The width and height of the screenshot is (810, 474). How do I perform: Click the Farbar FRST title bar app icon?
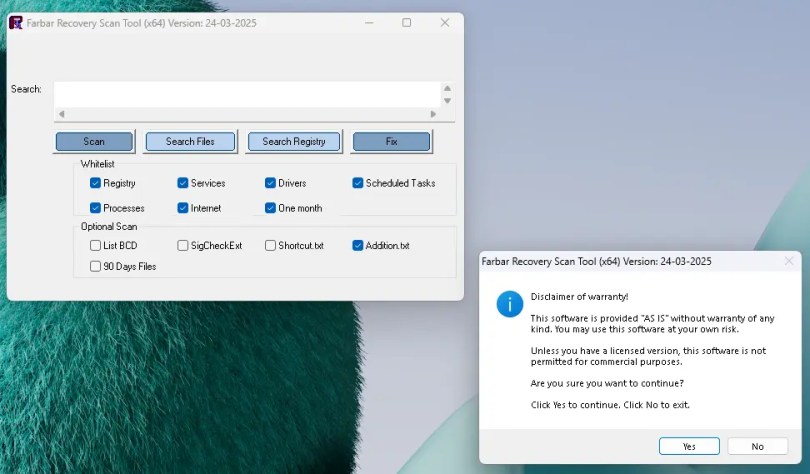tap(16, 23)
